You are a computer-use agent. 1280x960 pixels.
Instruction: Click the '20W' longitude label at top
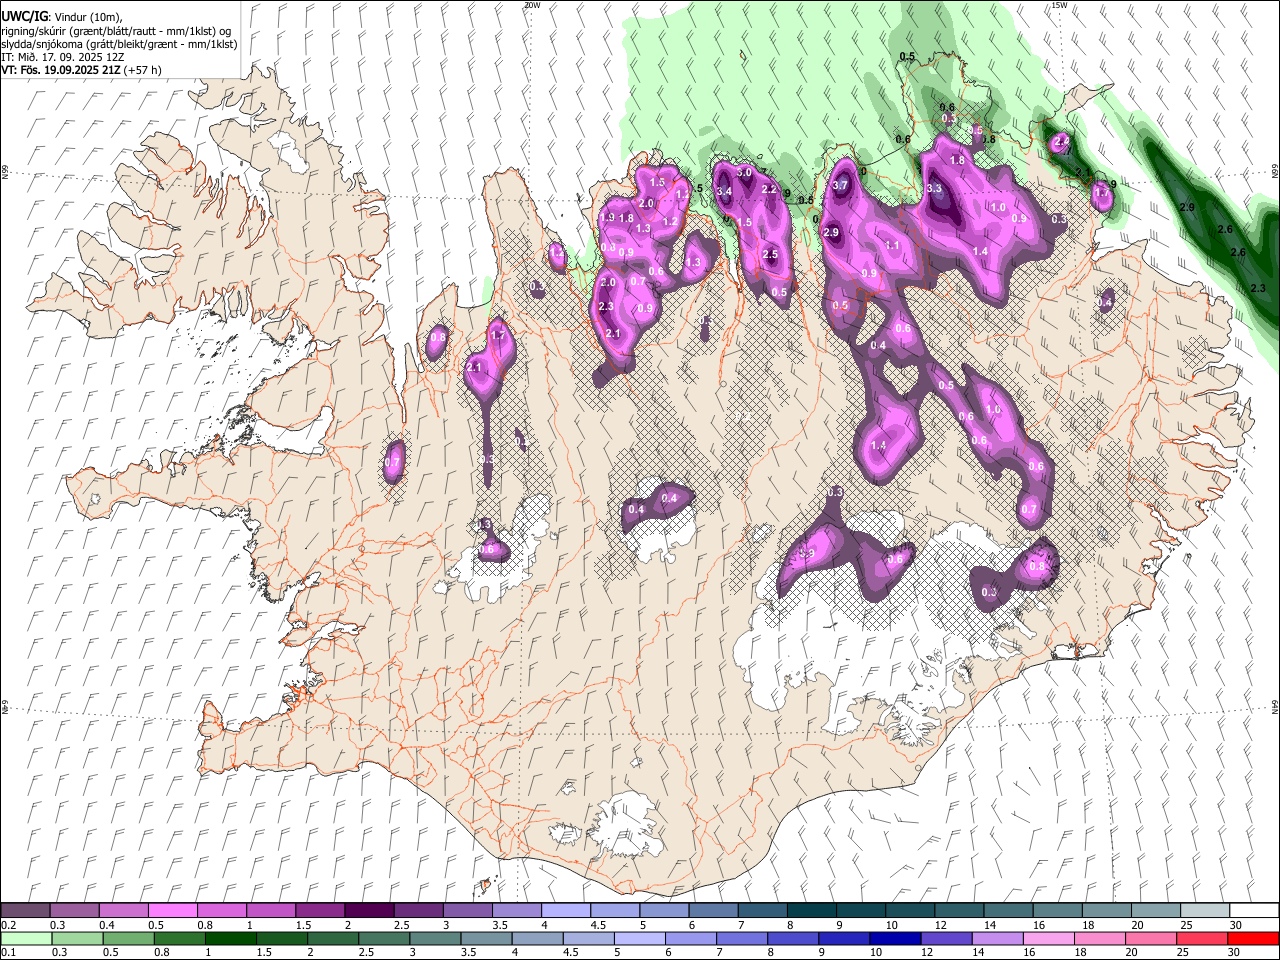click(x=532, y=5)
